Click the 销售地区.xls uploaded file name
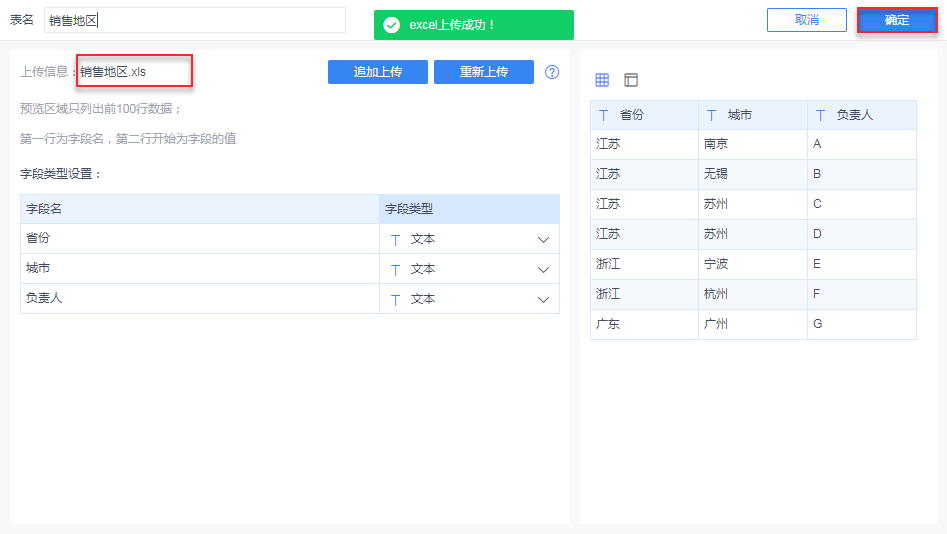This screenshot has width=947, height=534. click(x=114, y=72)
